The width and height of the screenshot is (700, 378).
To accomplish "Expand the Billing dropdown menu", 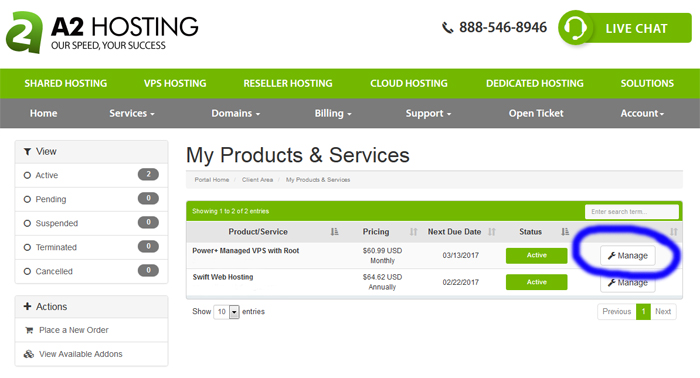I will point(333,113).
